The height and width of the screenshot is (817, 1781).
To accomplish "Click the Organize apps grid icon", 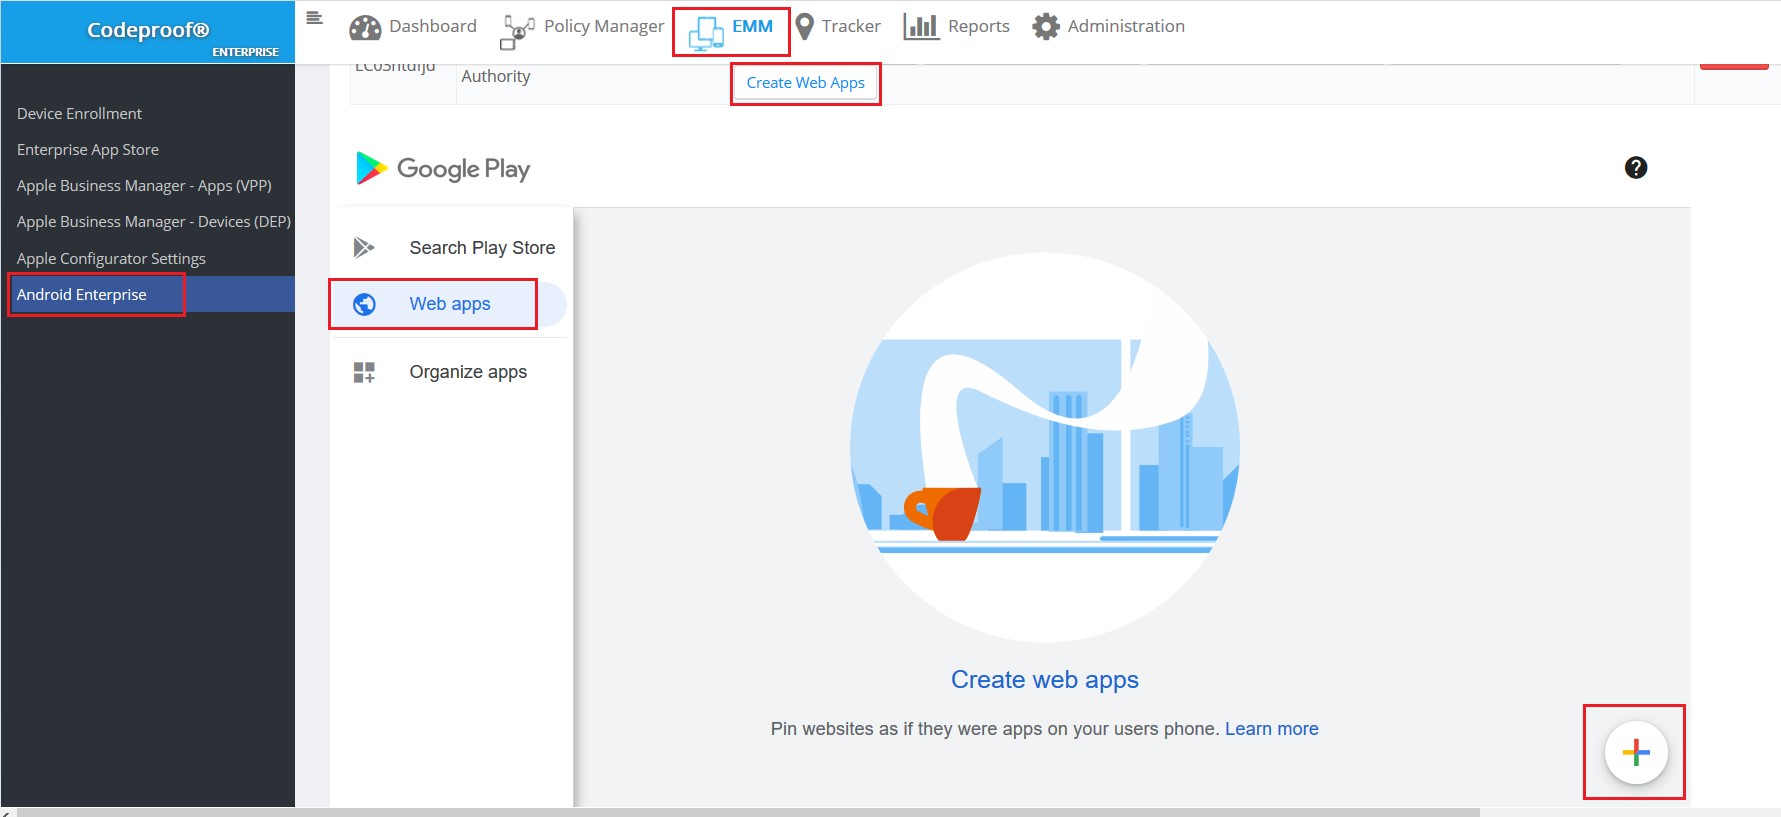I will click(x=364, y=373).
